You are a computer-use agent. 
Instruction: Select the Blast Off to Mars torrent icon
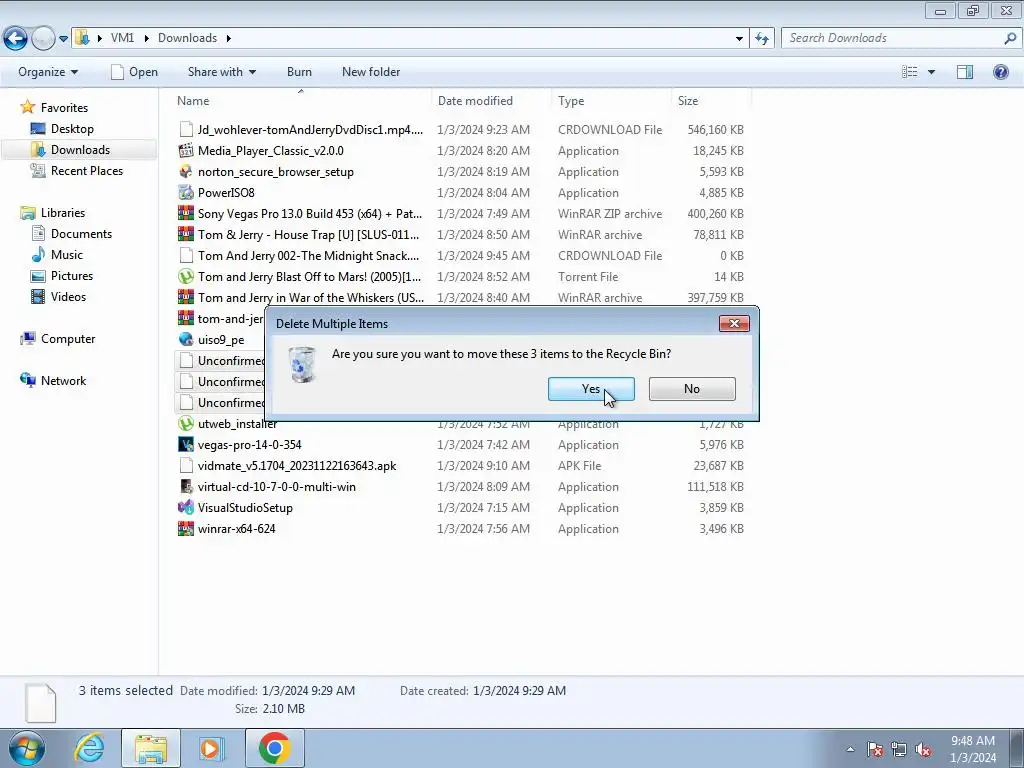pyautogui.click(x=186, y=276)
